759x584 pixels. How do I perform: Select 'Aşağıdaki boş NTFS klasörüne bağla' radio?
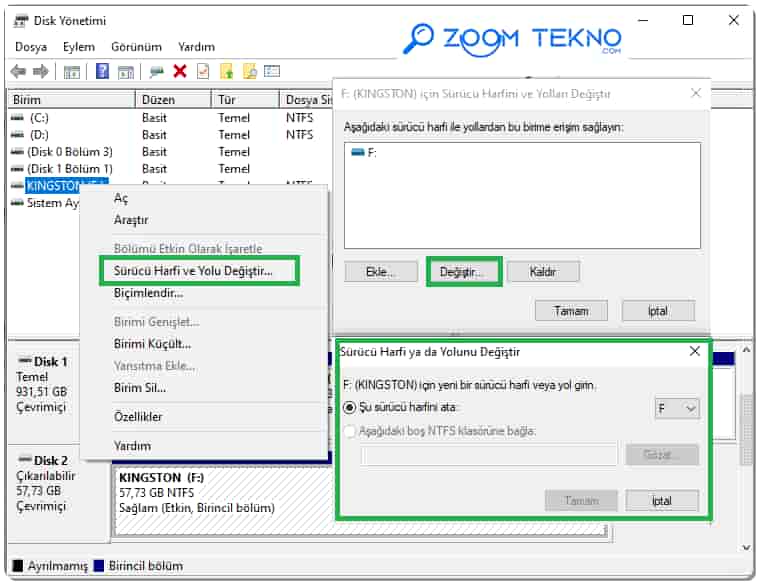pos(349,430)
